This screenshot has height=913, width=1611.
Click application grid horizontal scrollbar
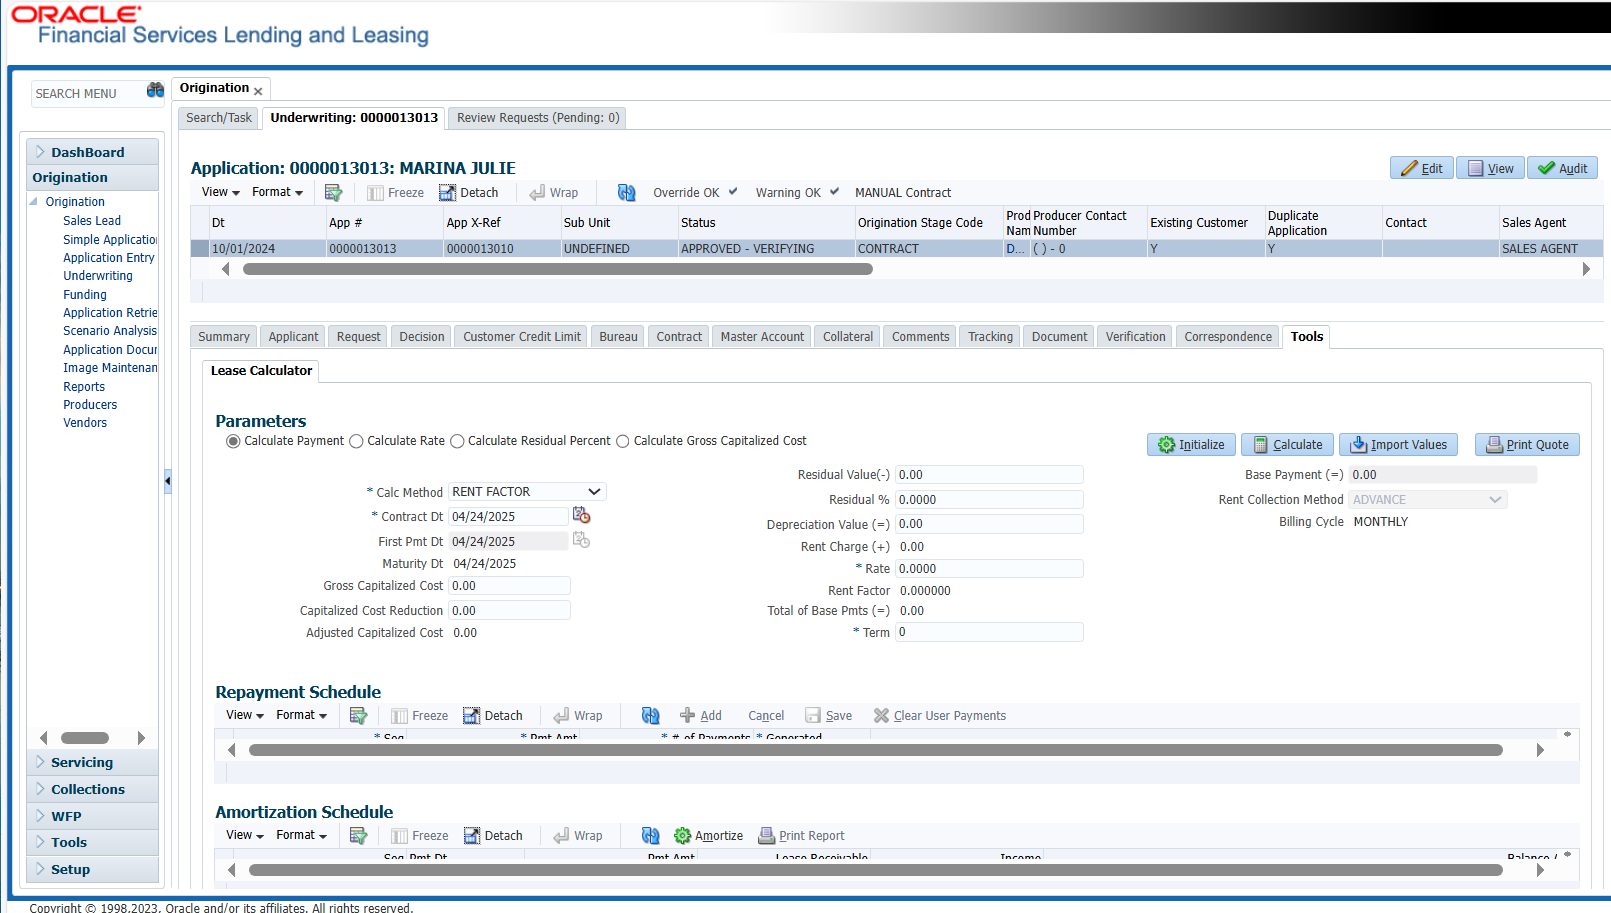[558, 269]
